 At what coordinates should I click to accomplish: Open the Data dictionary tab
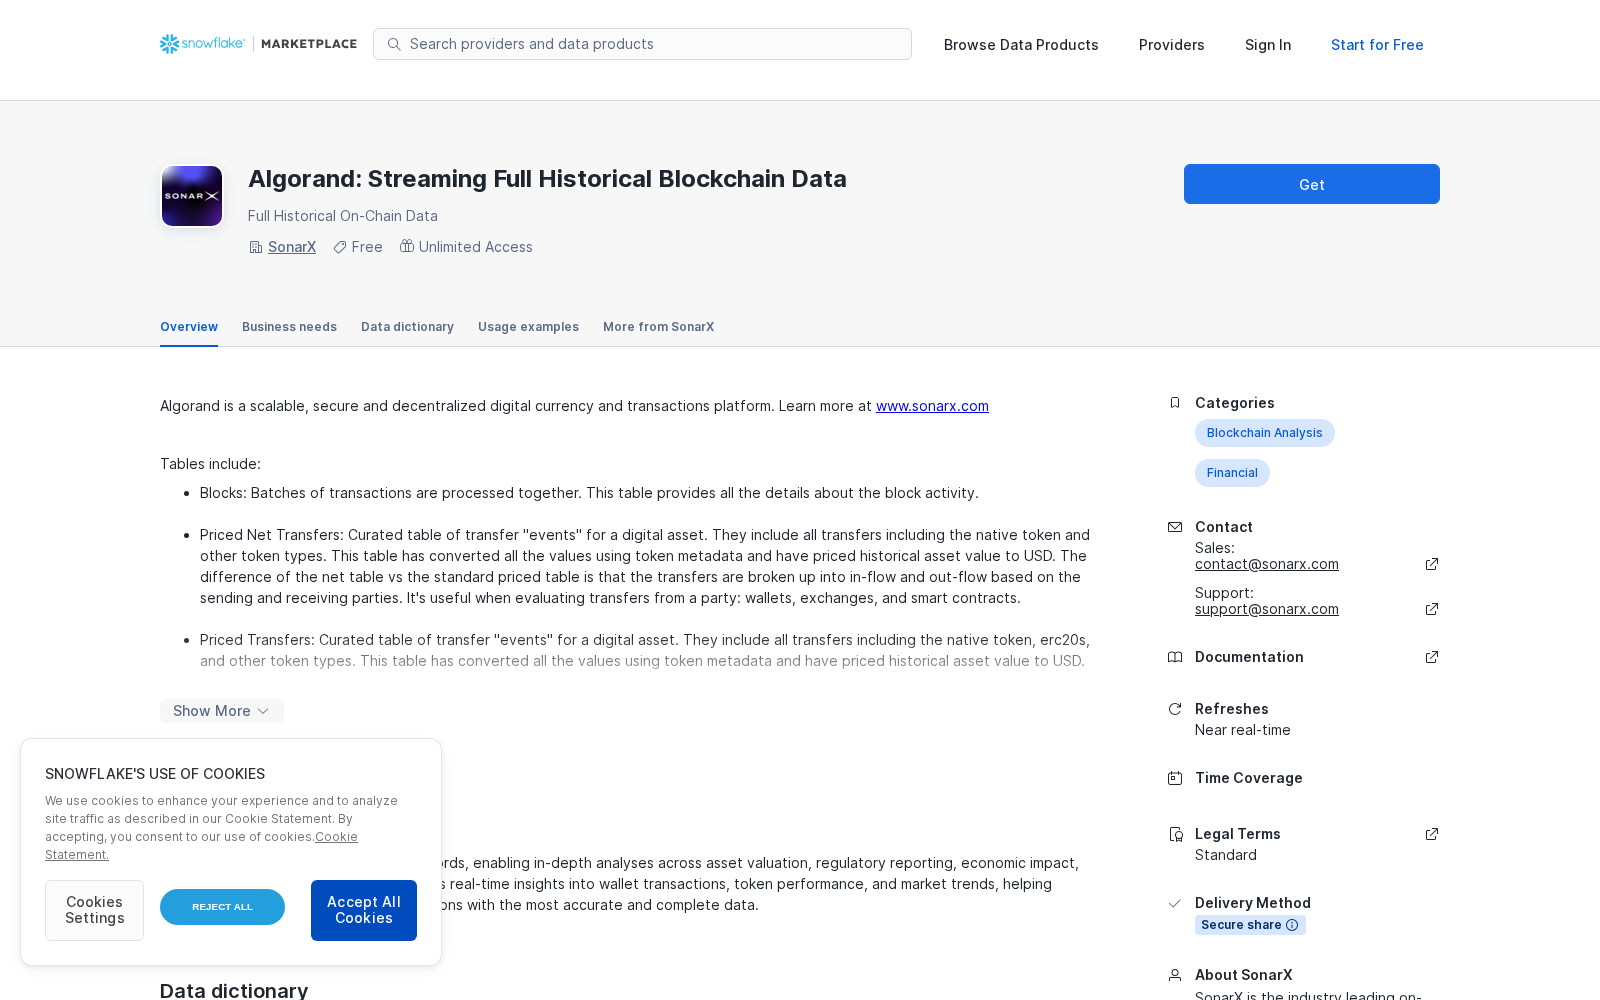[x=407, y=327]
